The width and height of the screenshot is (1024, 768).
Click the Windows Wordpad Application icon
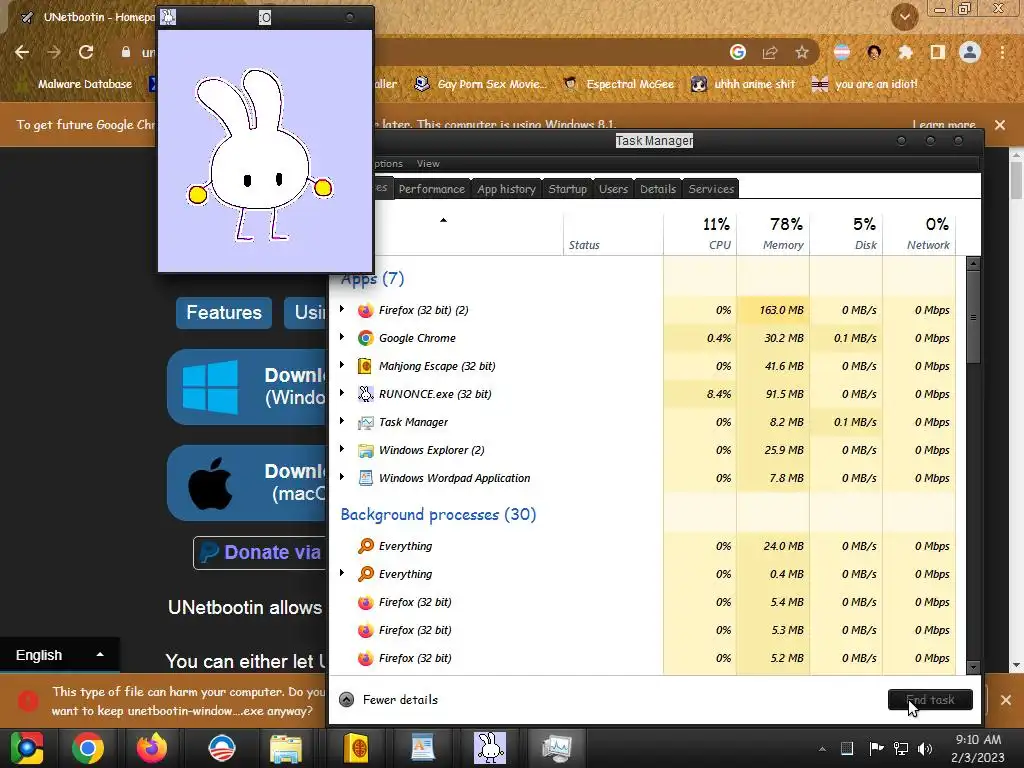[x=366, y=479]
